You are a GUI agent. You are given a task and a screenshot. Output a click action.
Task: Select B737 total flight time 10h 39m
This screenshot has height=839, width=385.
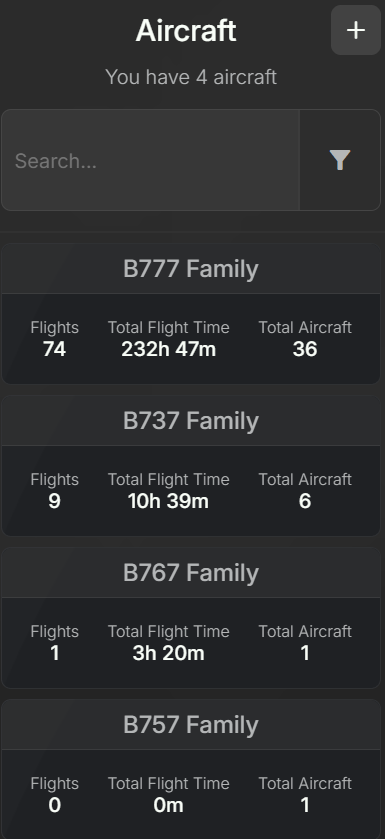[x=168, y=501]
